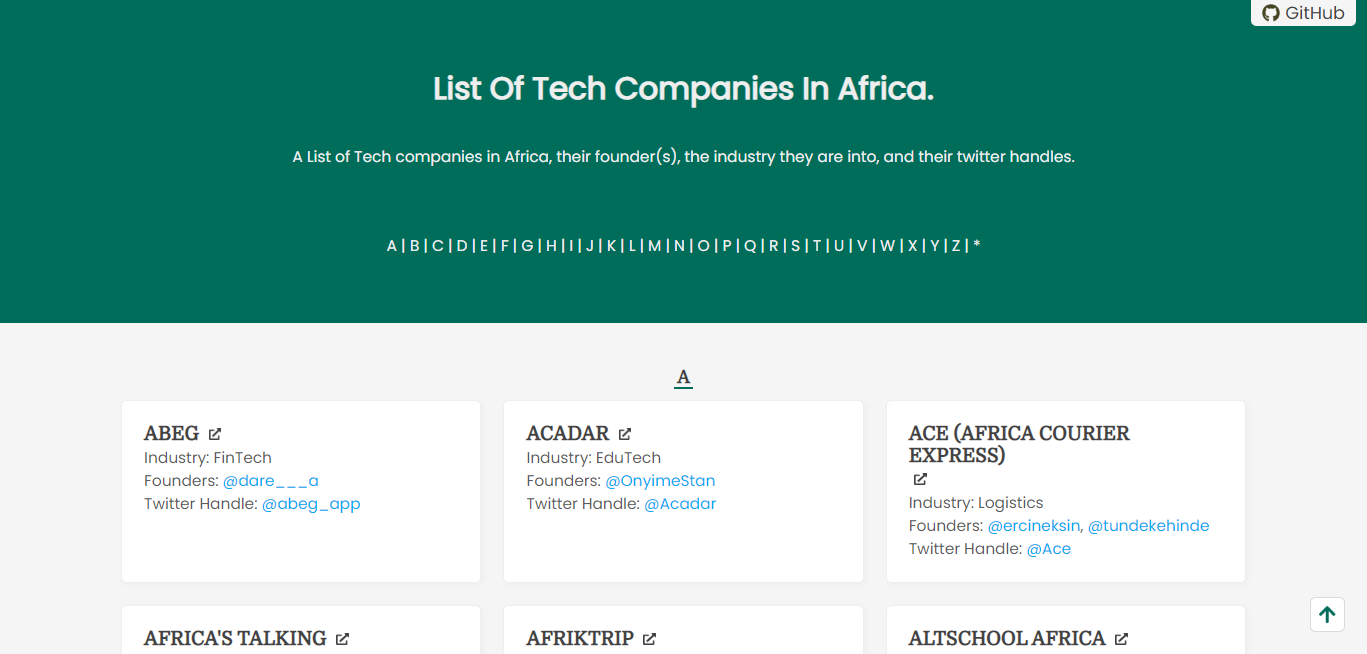Click the ACE external link icon
Screen dimensions: 1367x654
pyautogui.click(x=918, y=479)
